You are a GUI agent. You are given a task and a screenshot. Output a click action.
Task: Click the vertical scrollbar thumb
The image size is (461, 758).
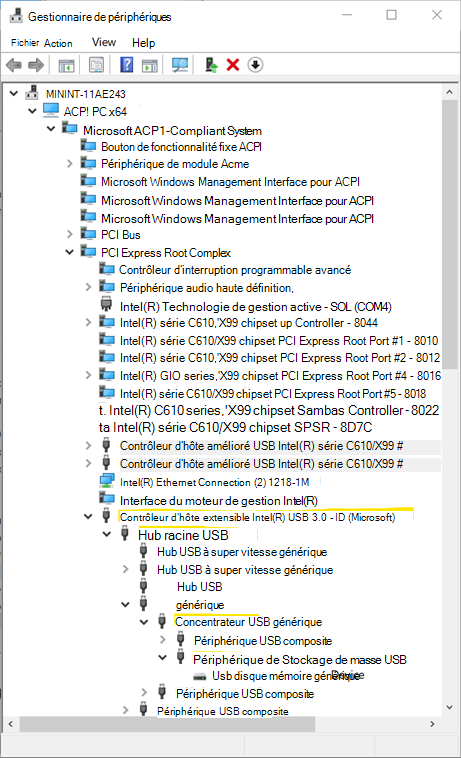tap(450, 235)
